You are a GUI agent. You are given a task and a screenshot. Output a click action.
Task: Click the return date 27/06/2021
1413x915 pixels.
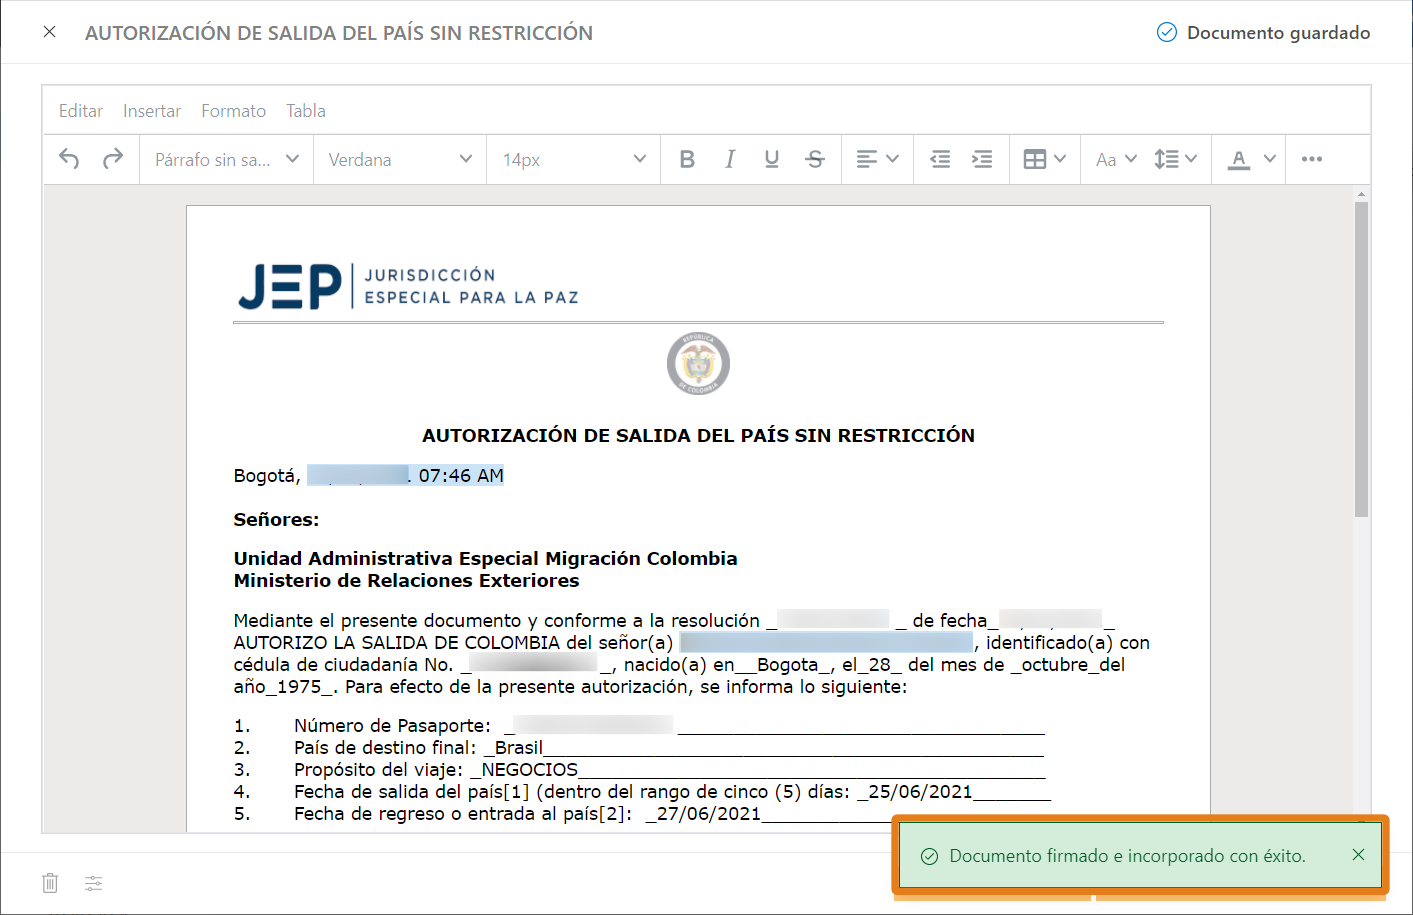[709, 814]
